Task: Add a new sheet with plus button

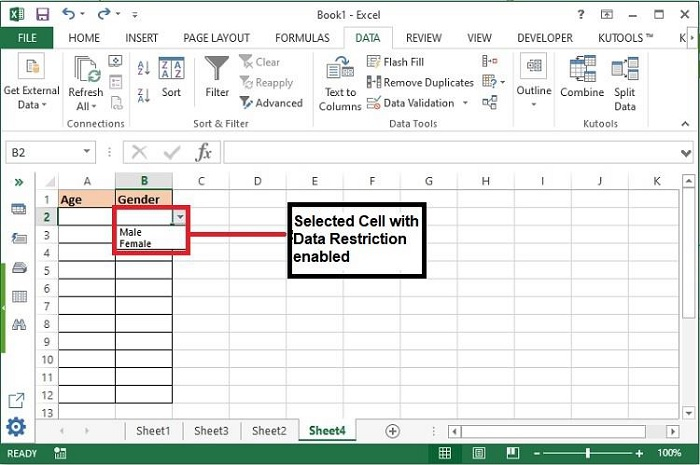Action: click(x=392, y=431)
